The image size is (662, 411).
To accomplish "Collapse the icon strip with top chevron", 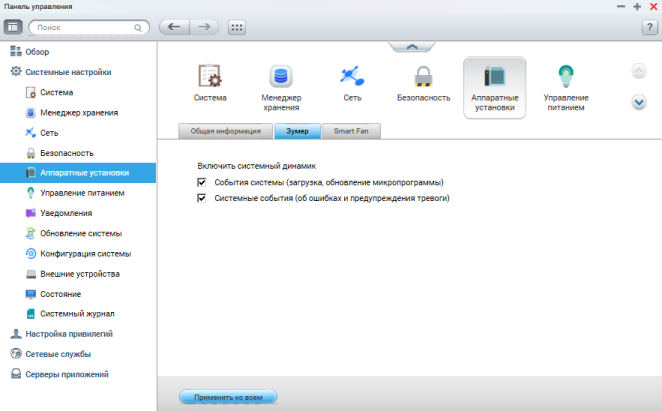I will pos(412,46).
